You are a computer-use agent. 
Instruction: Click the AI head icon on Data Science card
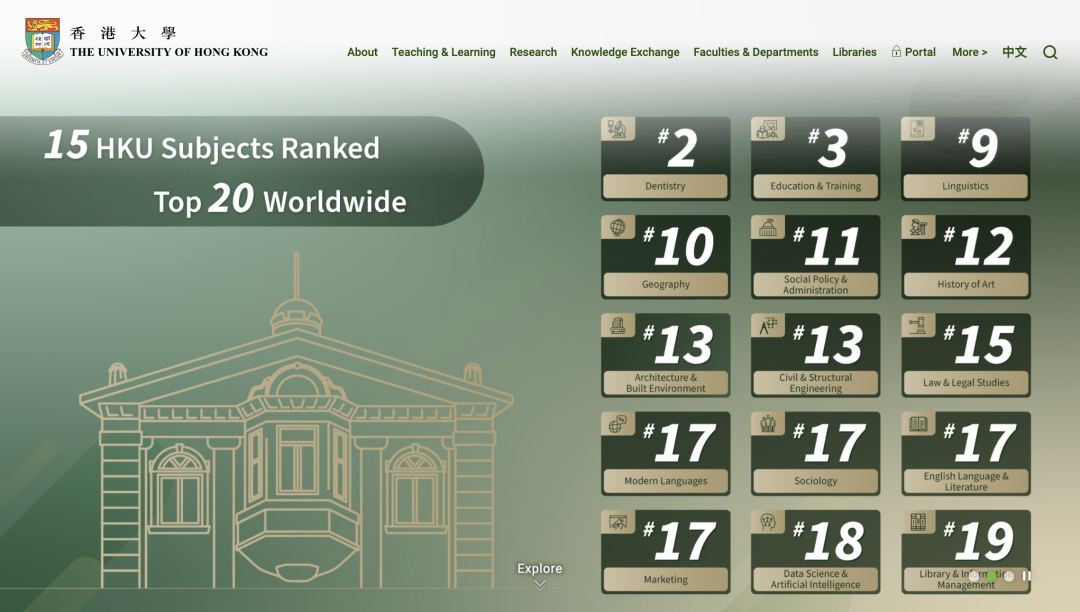(767, 523)
